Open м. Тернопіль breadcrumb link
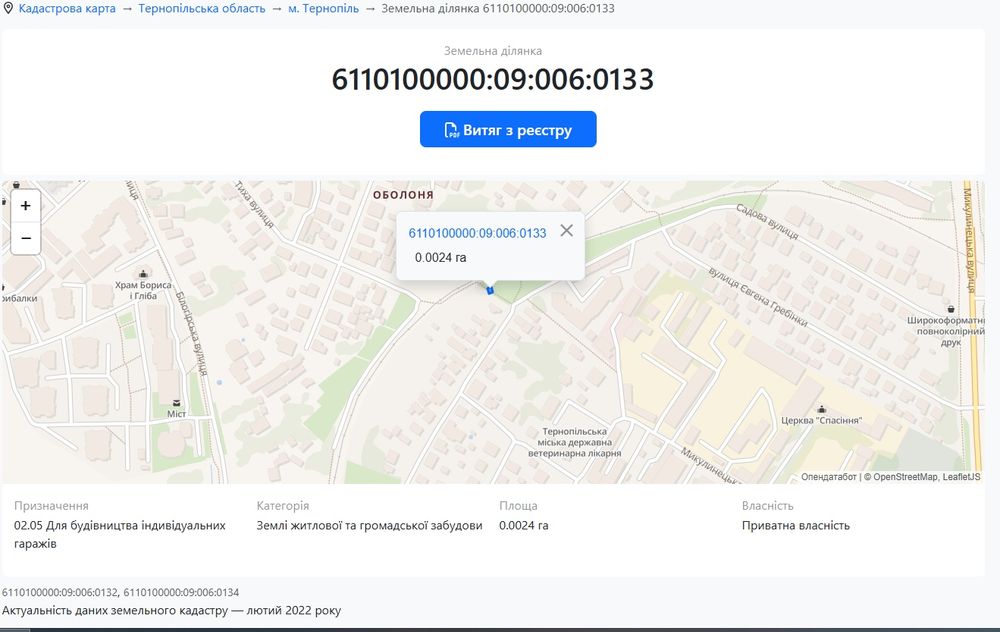Viewport: 1000px width, 632px height. [x=323, y=9]
